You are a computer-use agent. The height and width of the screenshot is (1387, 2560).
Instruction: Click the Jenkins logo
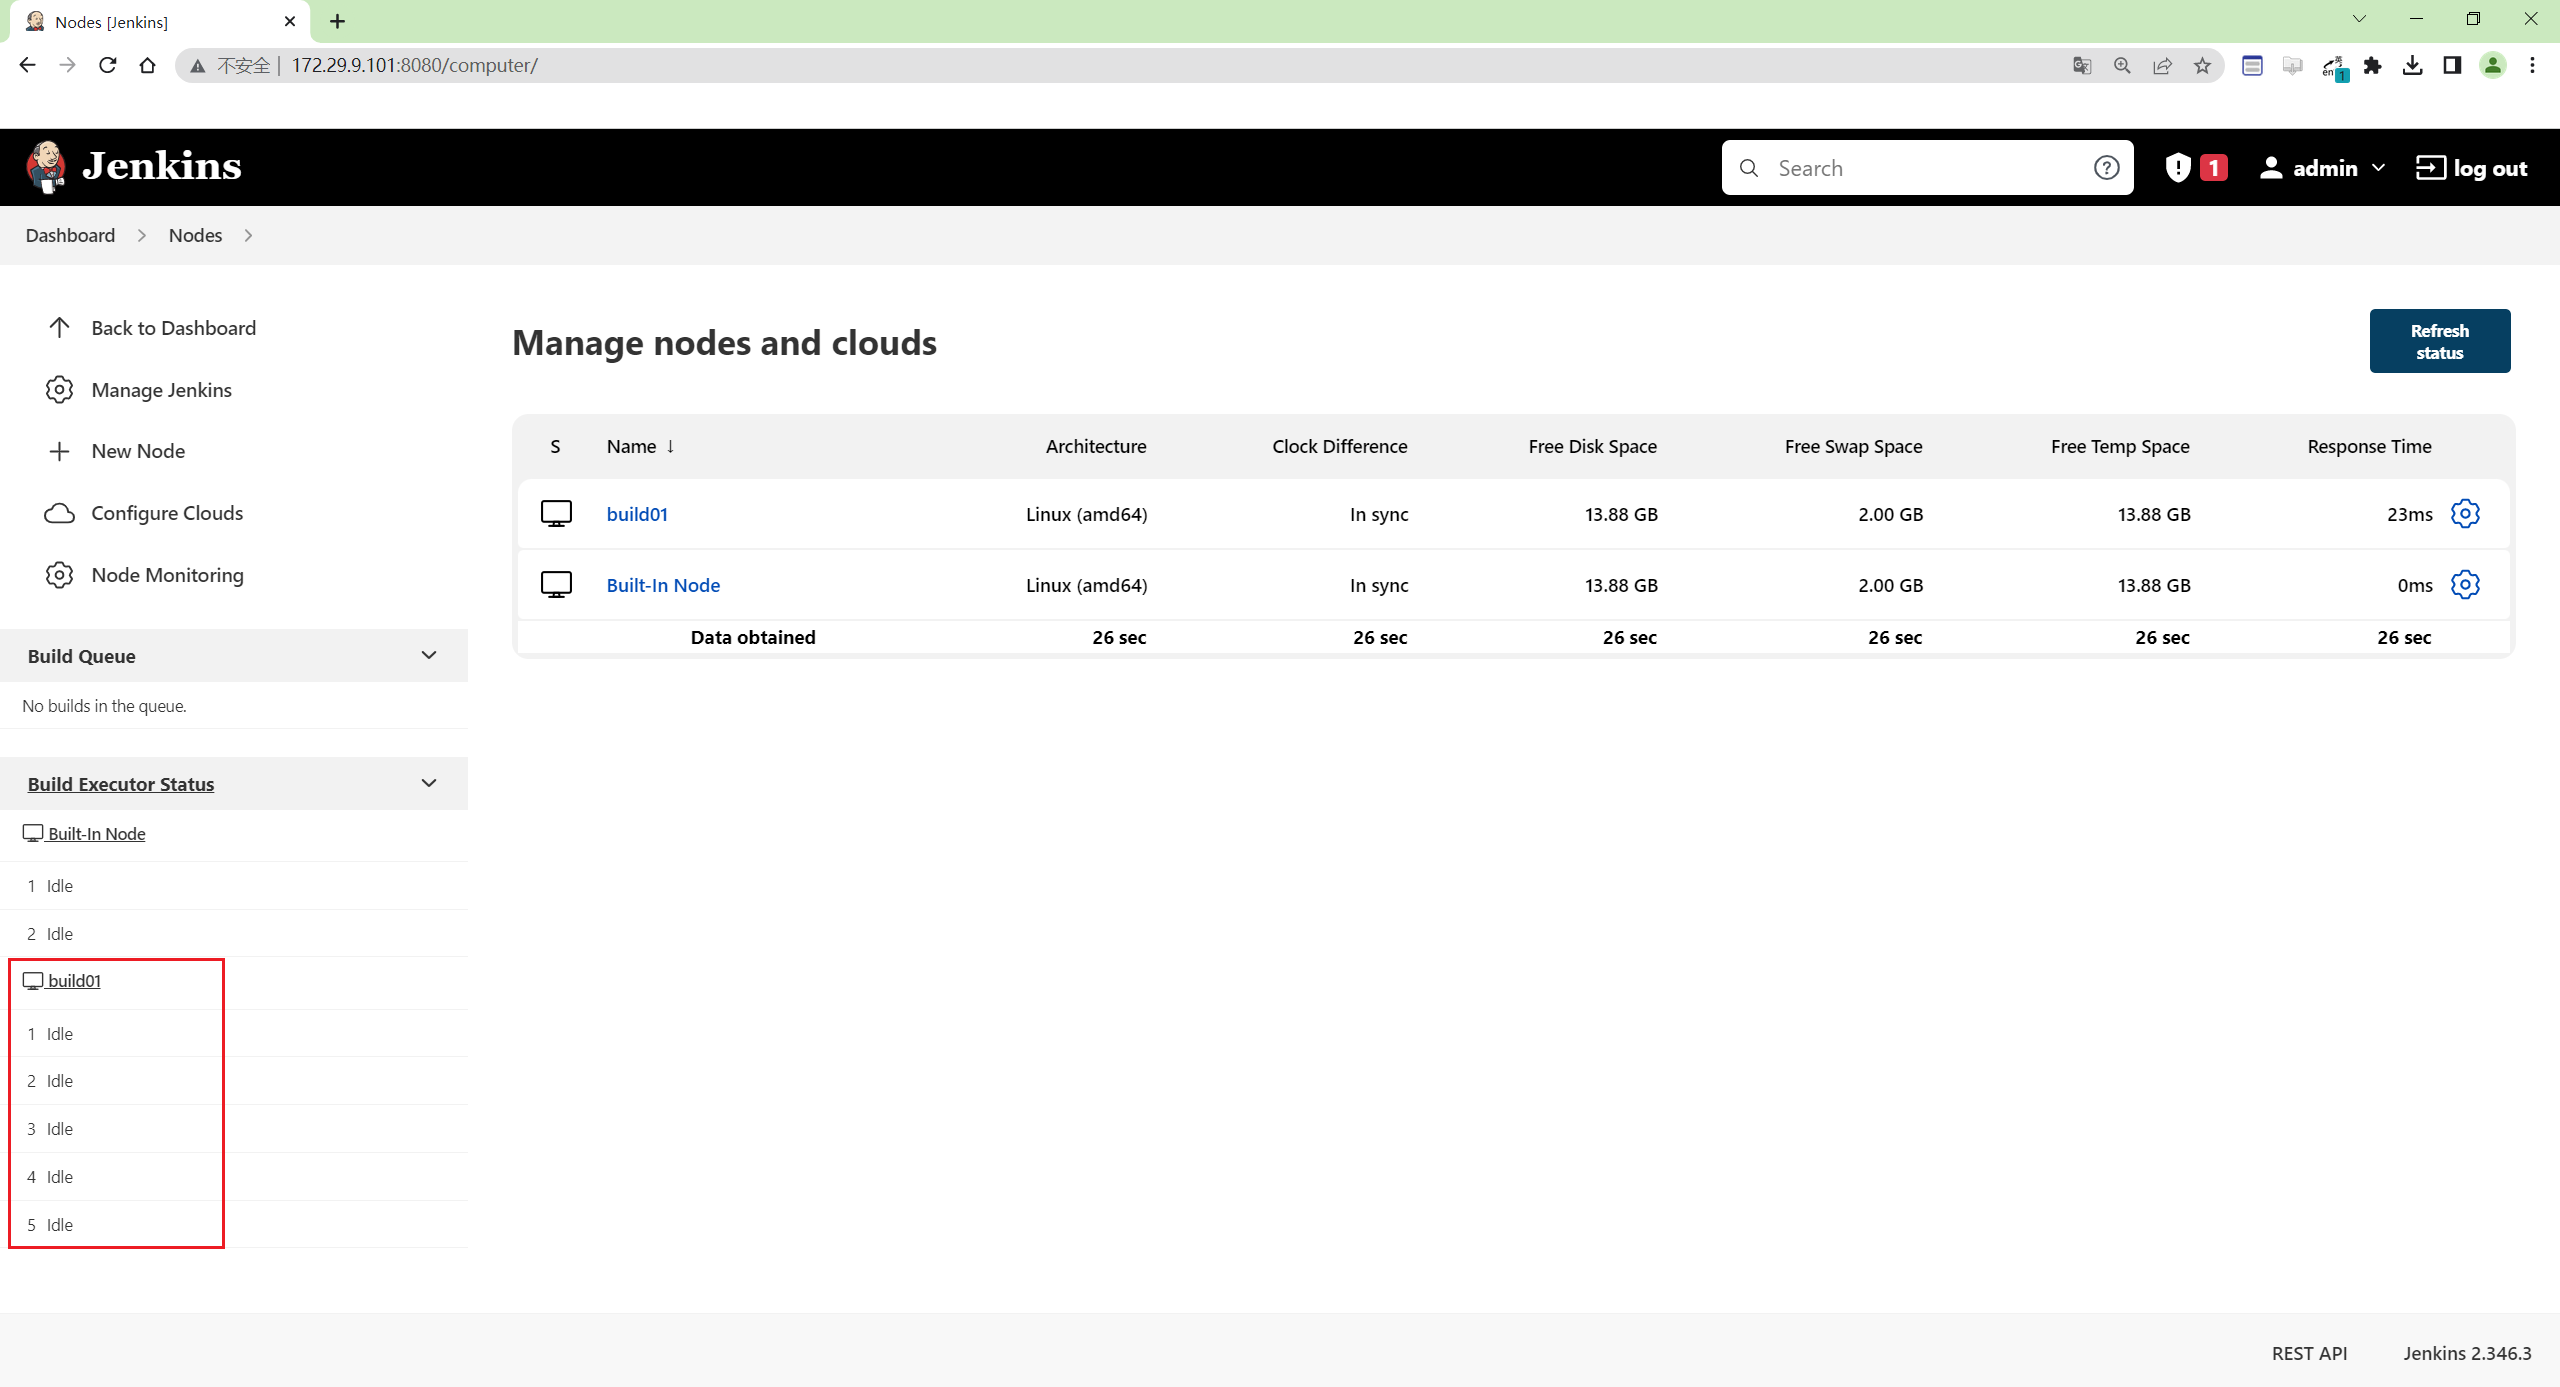tap(134, 167)
